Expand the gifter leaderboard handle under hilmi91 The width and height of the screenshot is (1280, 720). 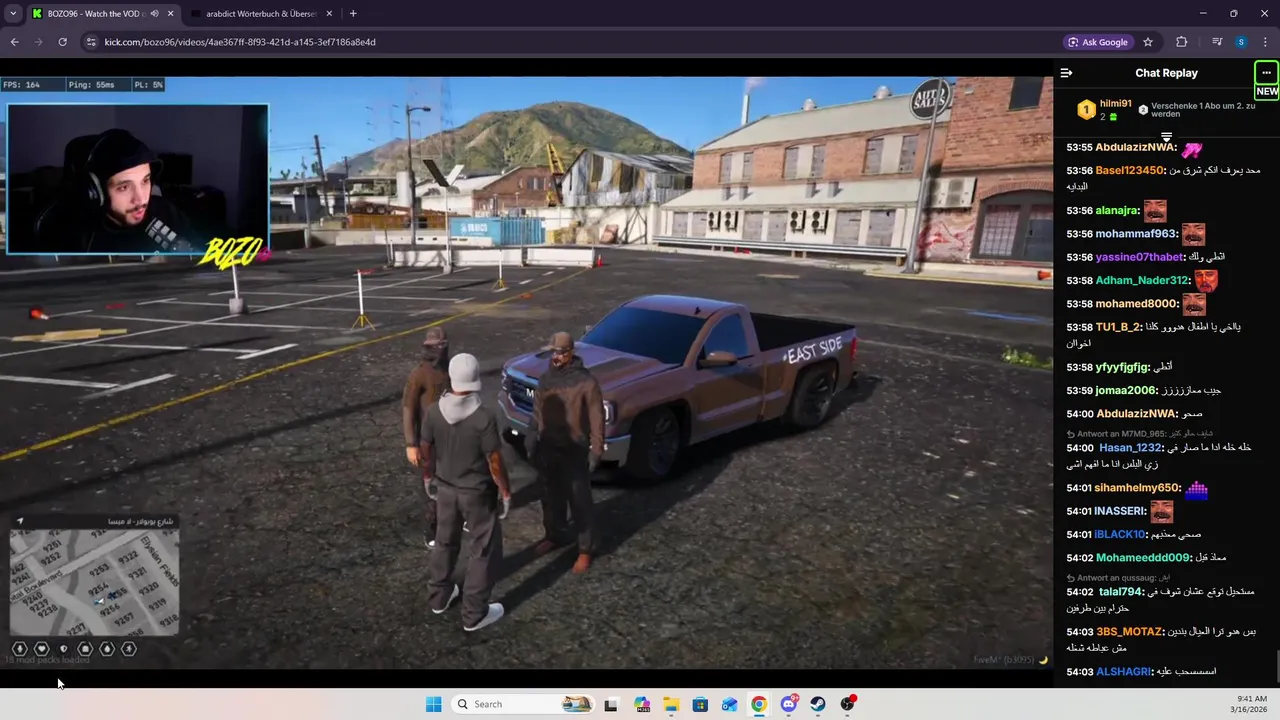(x=1166, y=136)
